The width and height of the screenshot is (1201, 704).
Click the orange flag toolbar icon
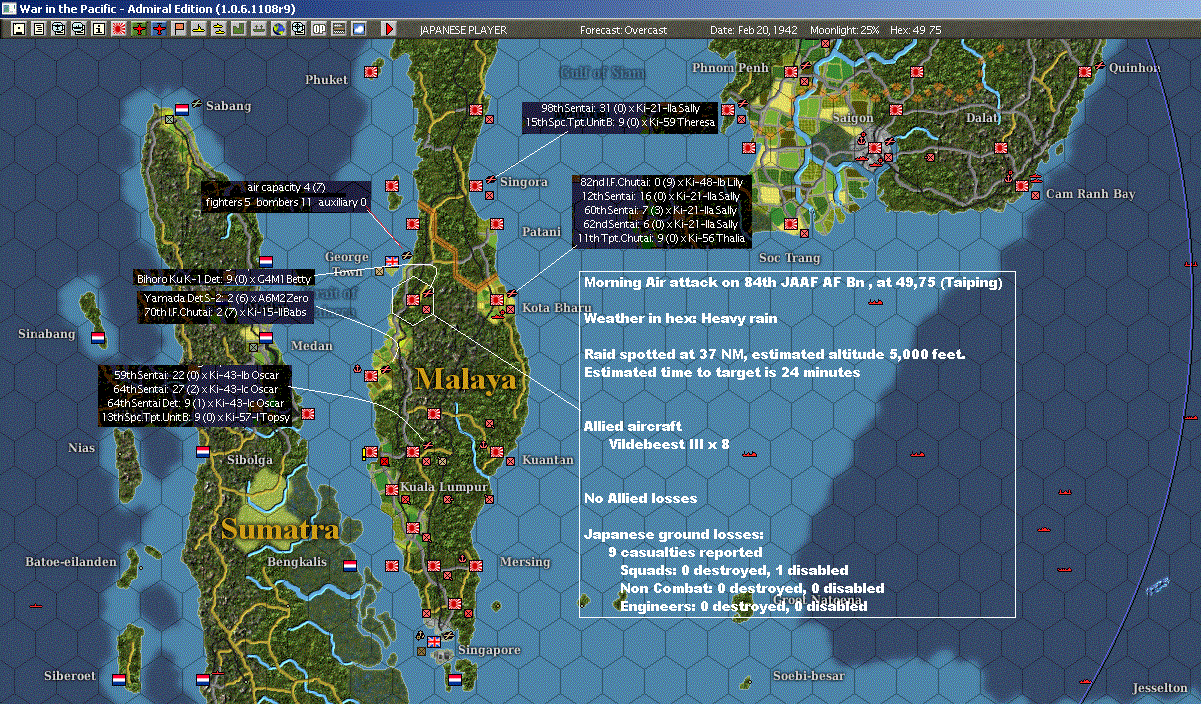click(178, 30)
